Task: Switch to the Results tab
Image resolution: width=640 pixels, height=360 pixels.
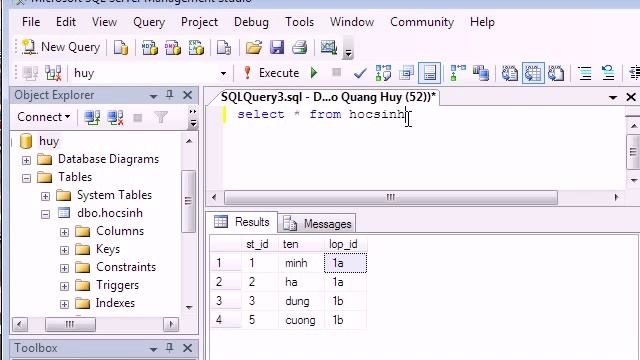Action: pos(242,222)
